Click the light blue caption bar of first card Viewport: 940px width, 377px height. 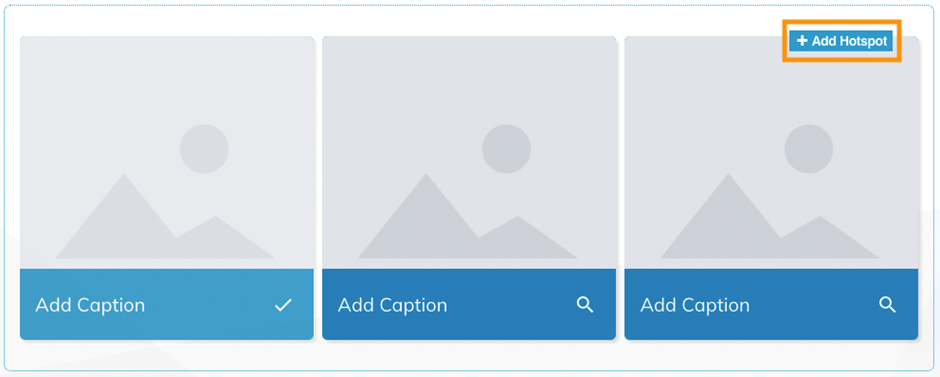click(x=167, y=304)
